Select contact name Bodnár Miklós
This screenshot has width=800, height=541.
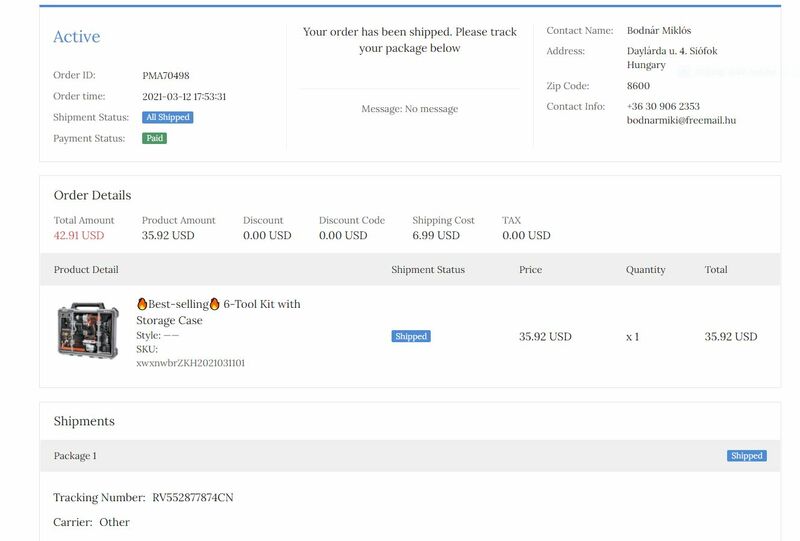click(x=659, y=31)
